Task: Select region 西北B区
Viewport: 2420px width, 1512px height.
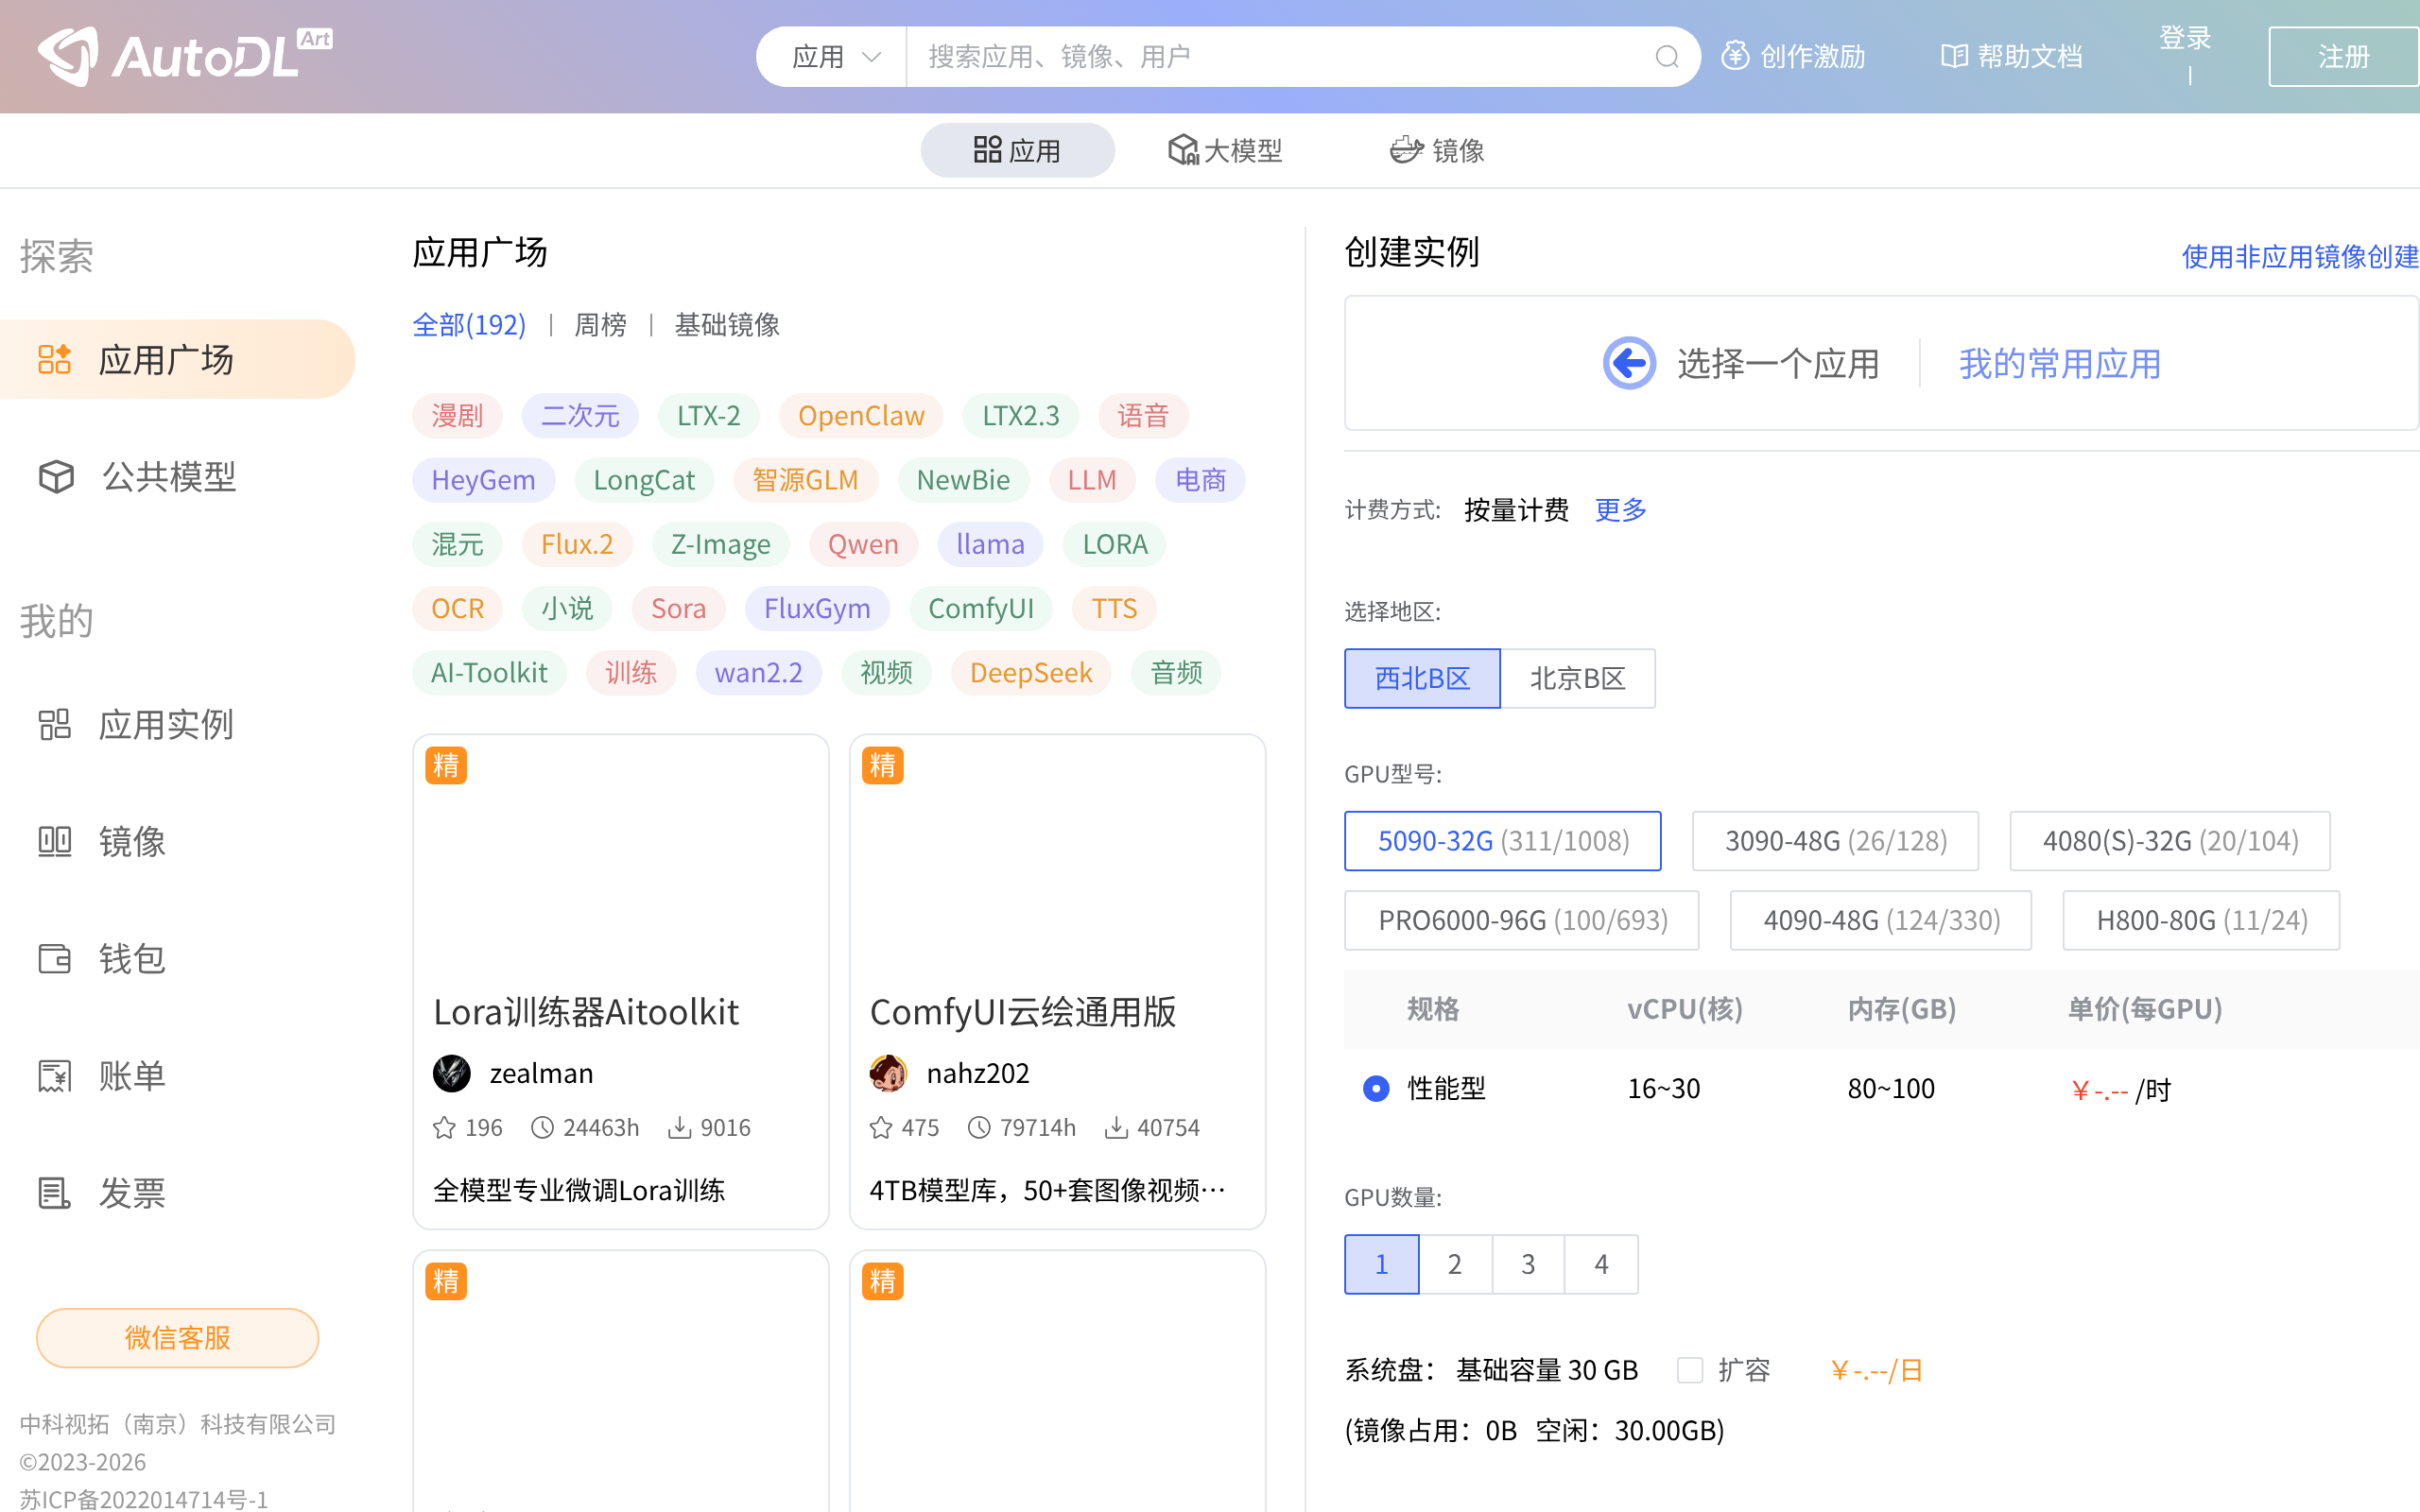Action: 1422,678
